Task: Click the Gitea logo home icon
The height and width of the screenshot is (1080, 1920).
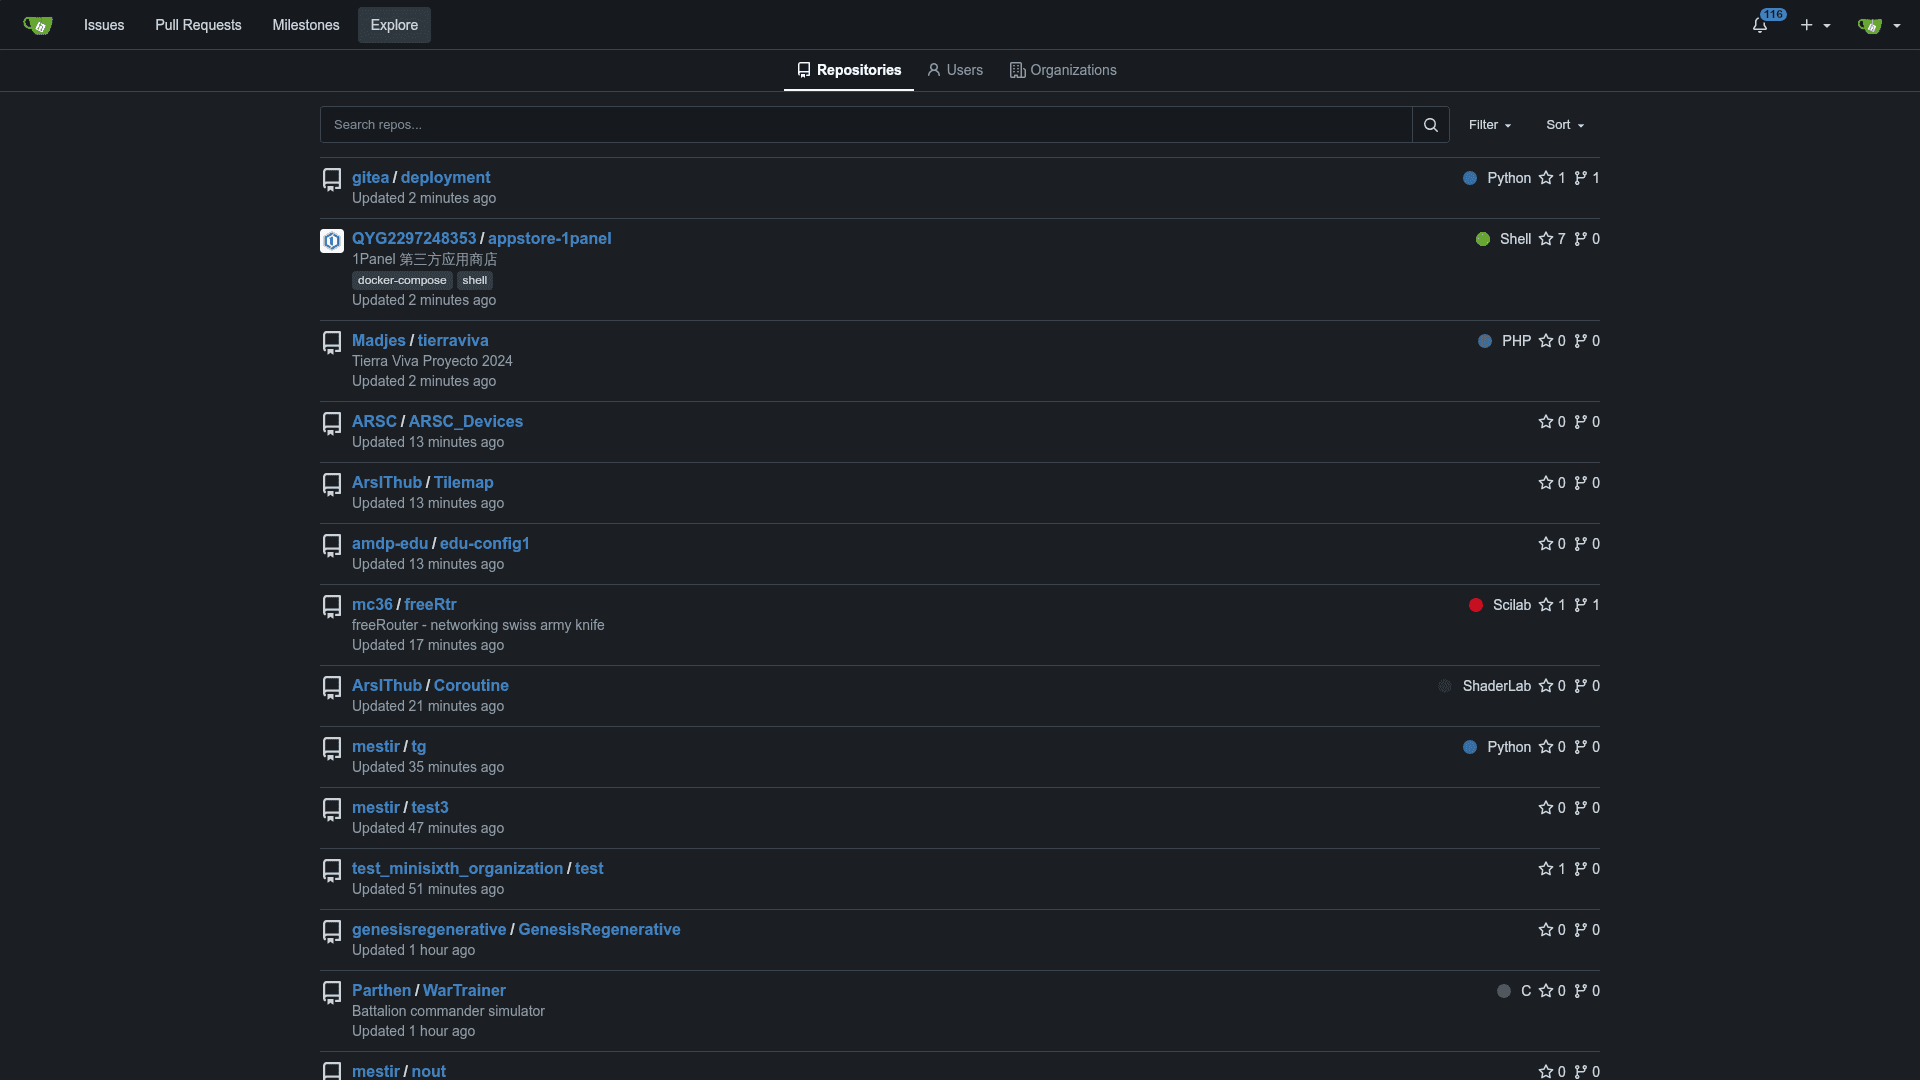Action: coord(38,25)
